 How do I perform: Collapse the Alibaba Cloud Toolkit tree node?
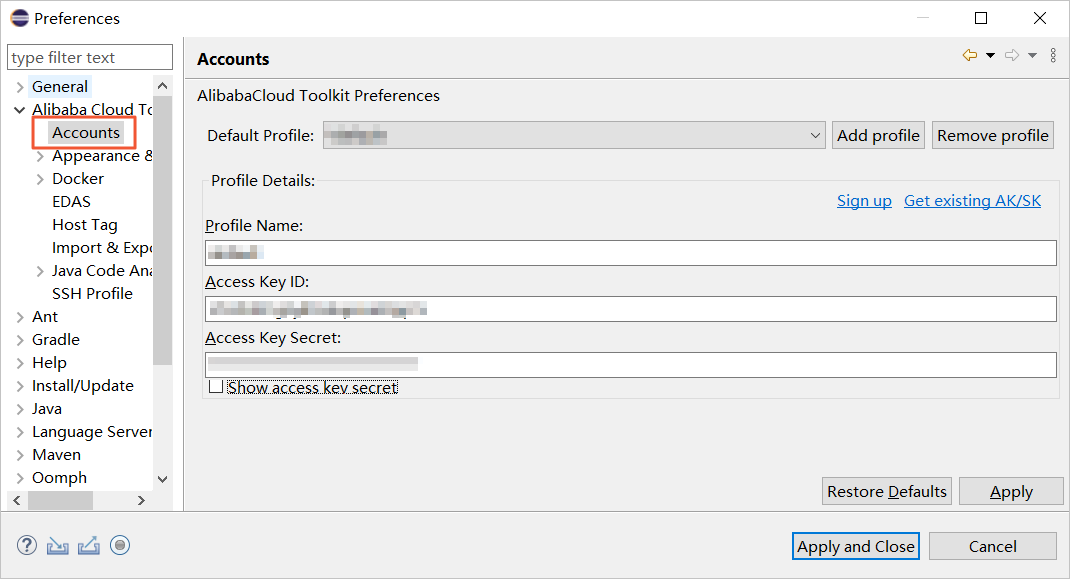20,110
